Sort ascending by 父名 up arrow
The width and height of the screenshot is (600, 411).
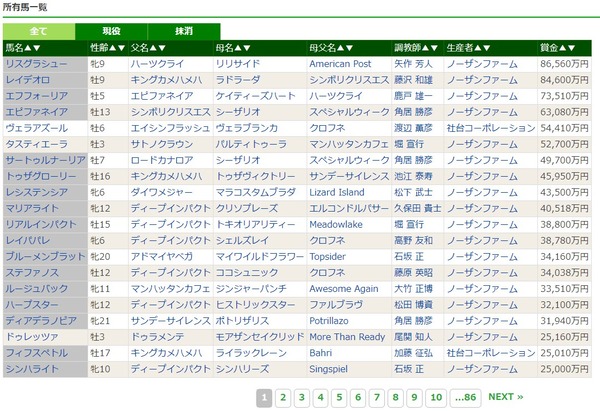153,48
